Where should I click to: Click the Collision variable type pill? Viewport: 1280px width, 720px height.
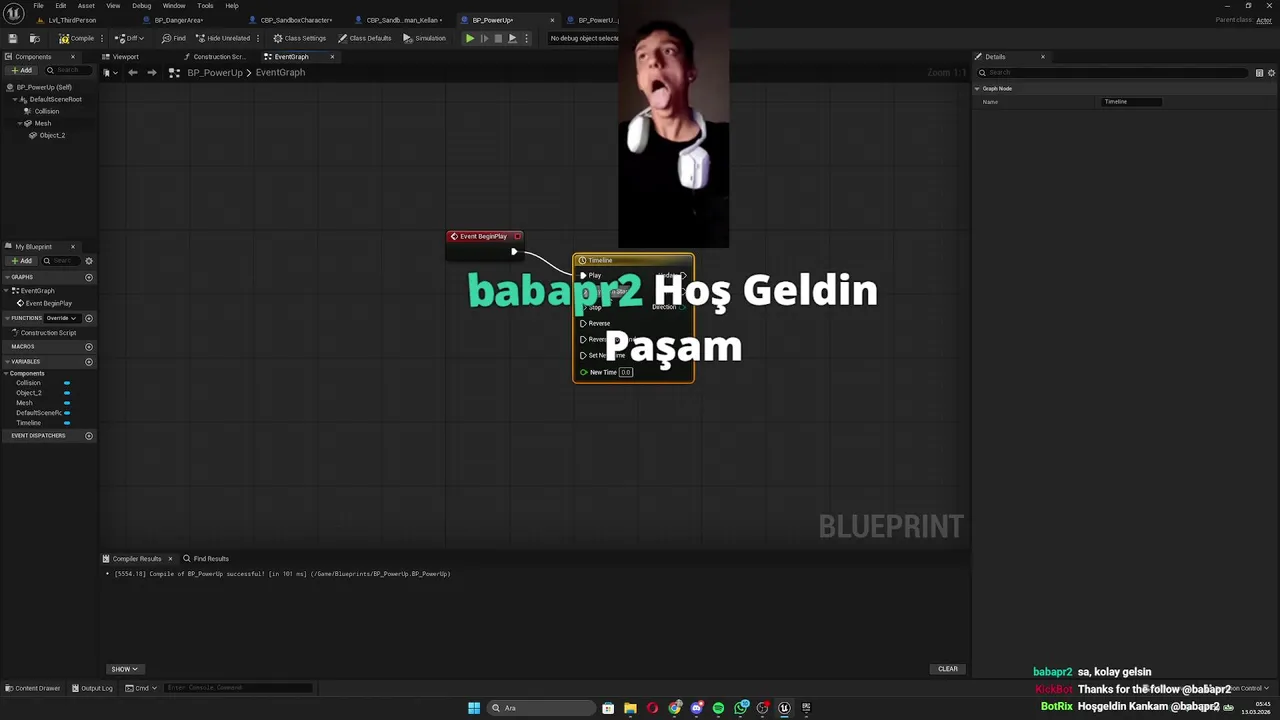point(67,383)
